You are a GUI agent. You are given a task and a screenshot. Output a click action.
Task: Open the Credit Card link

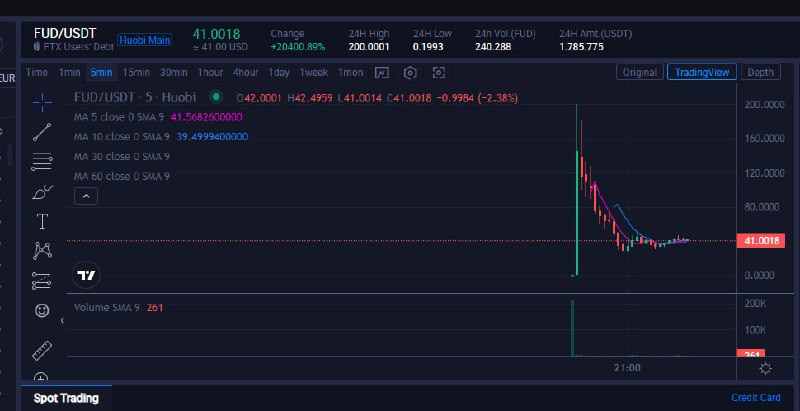pos(756,398)
